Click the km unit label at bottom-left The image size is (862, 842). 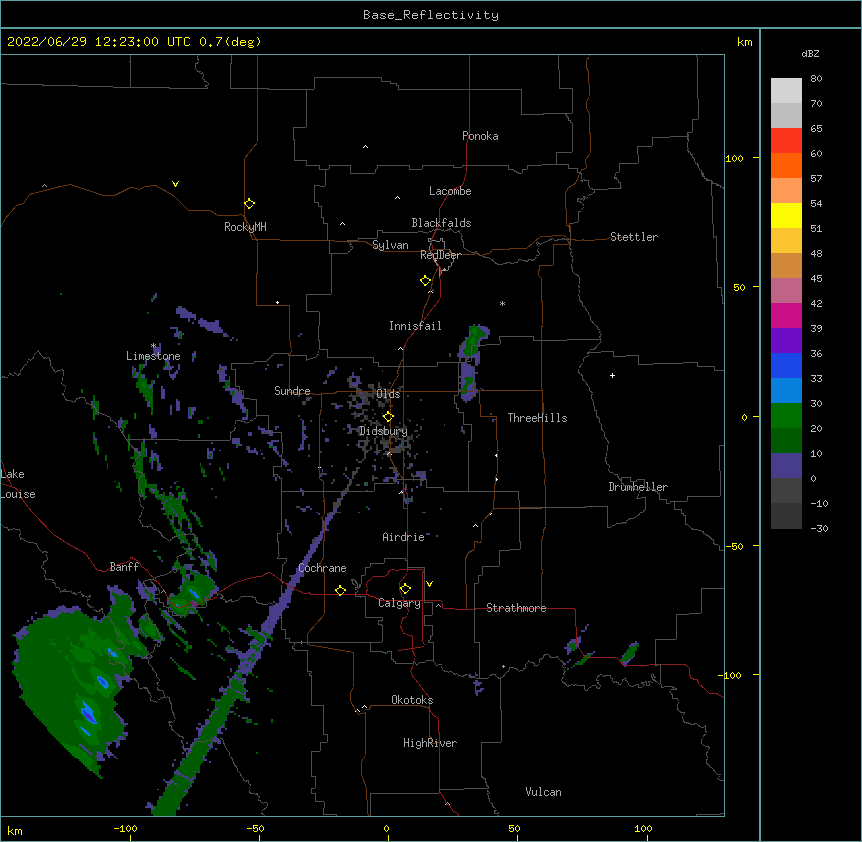(15, 830)
